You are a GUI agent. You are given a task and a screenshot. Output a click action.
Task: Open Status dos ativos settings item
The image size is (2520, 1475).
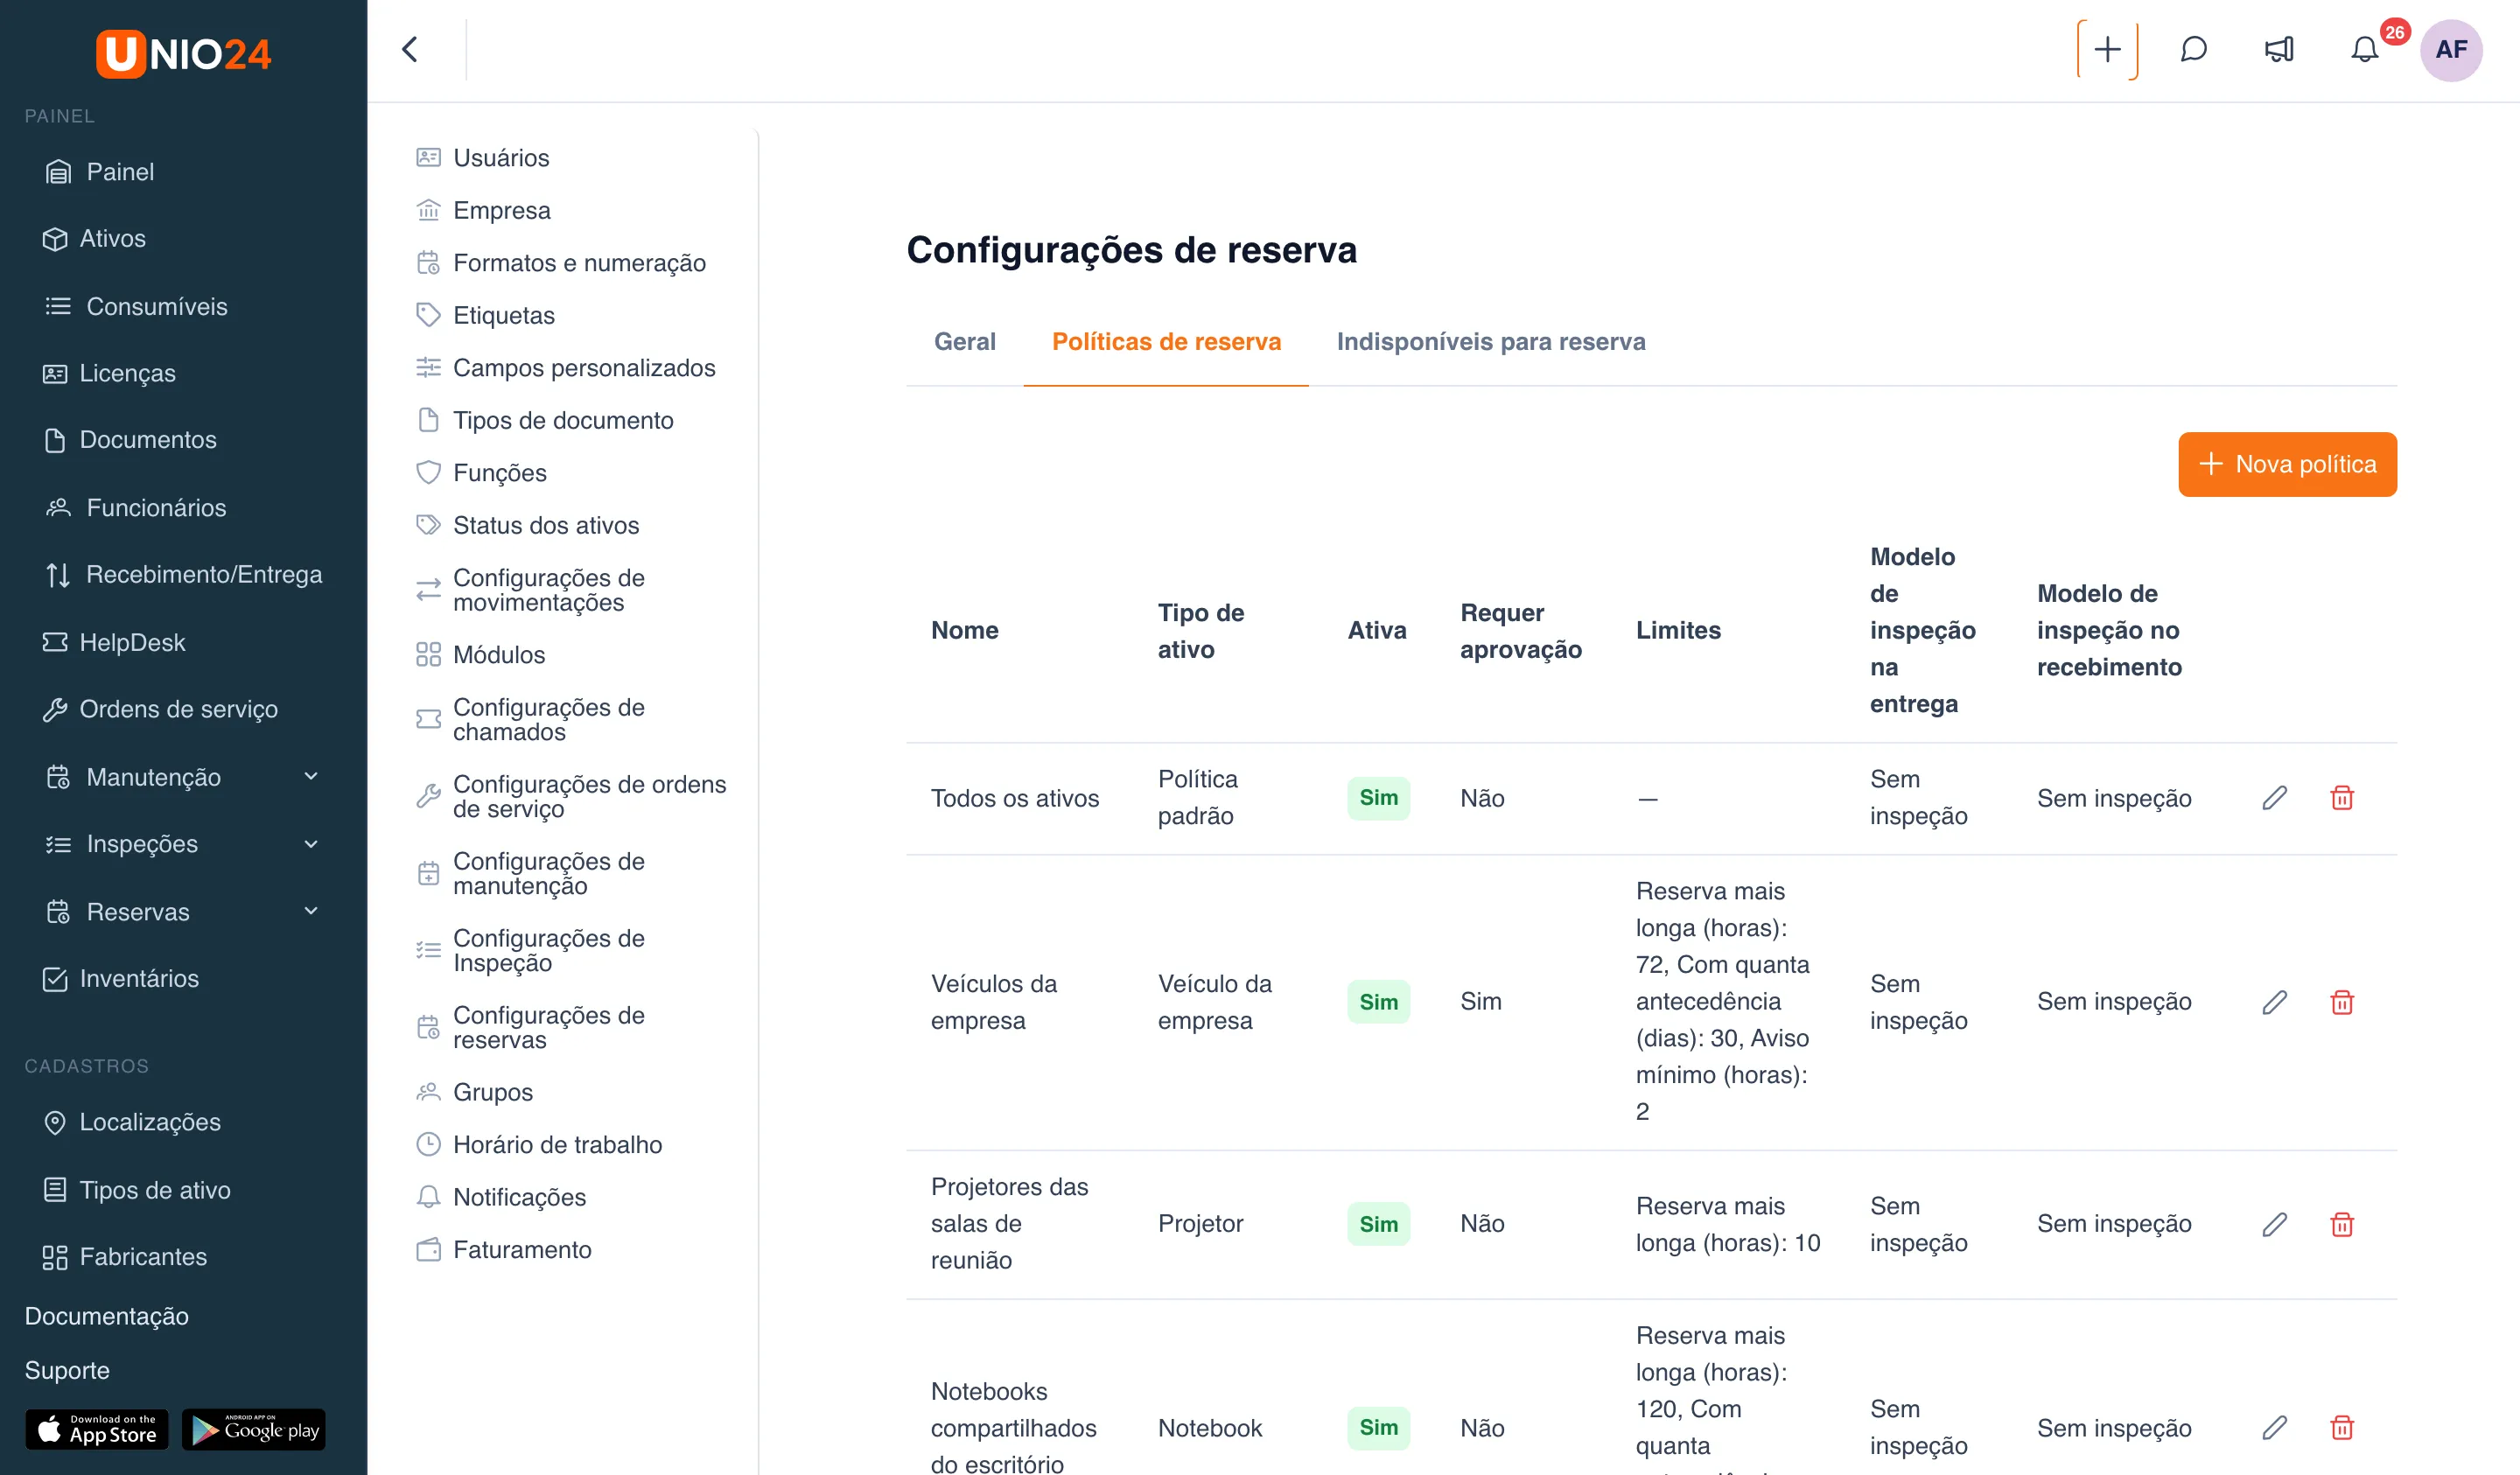click(545, 525)
